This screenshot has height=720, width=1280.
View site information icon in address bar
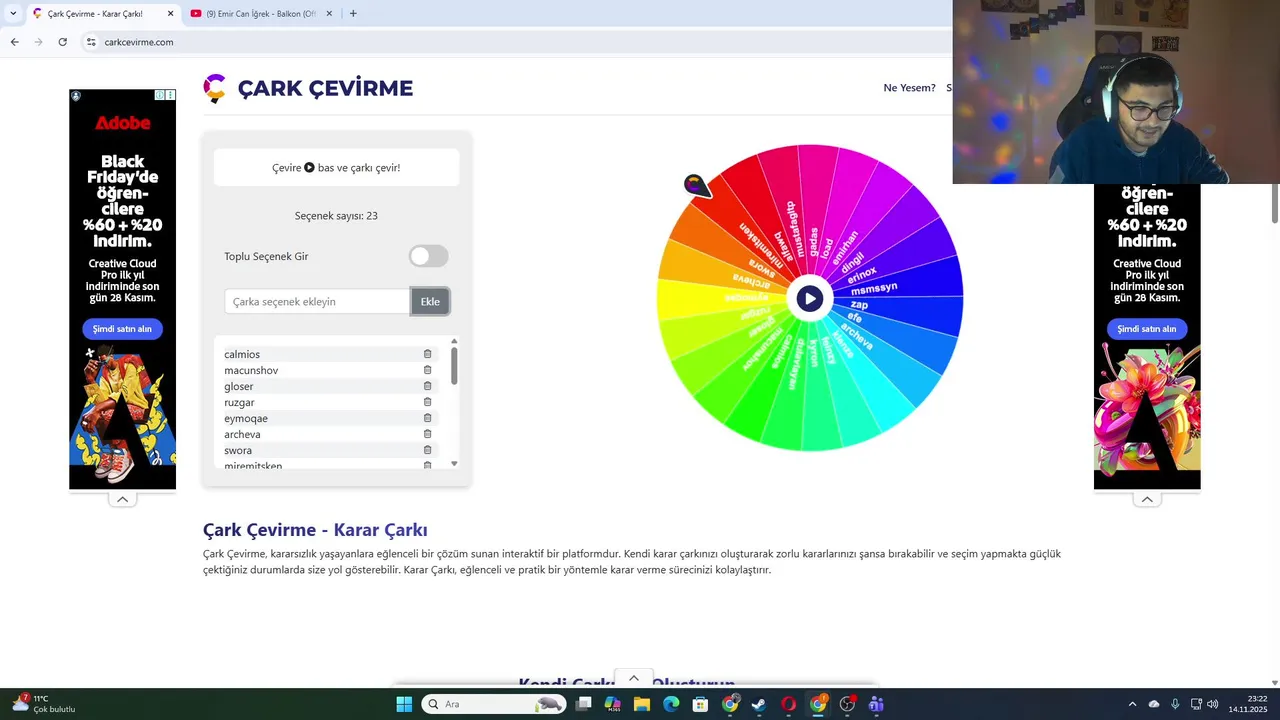91,42
